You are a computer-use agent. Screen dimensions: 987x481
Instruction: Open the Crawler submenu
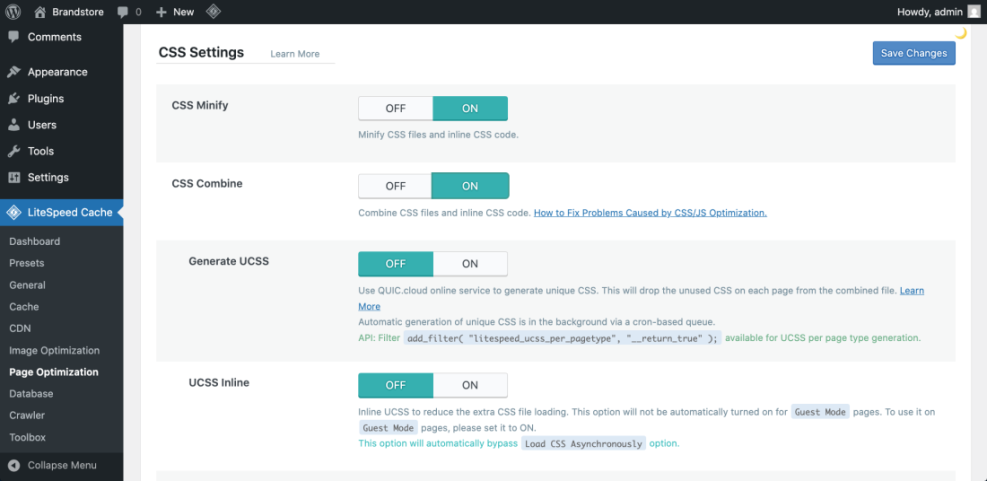28,415
